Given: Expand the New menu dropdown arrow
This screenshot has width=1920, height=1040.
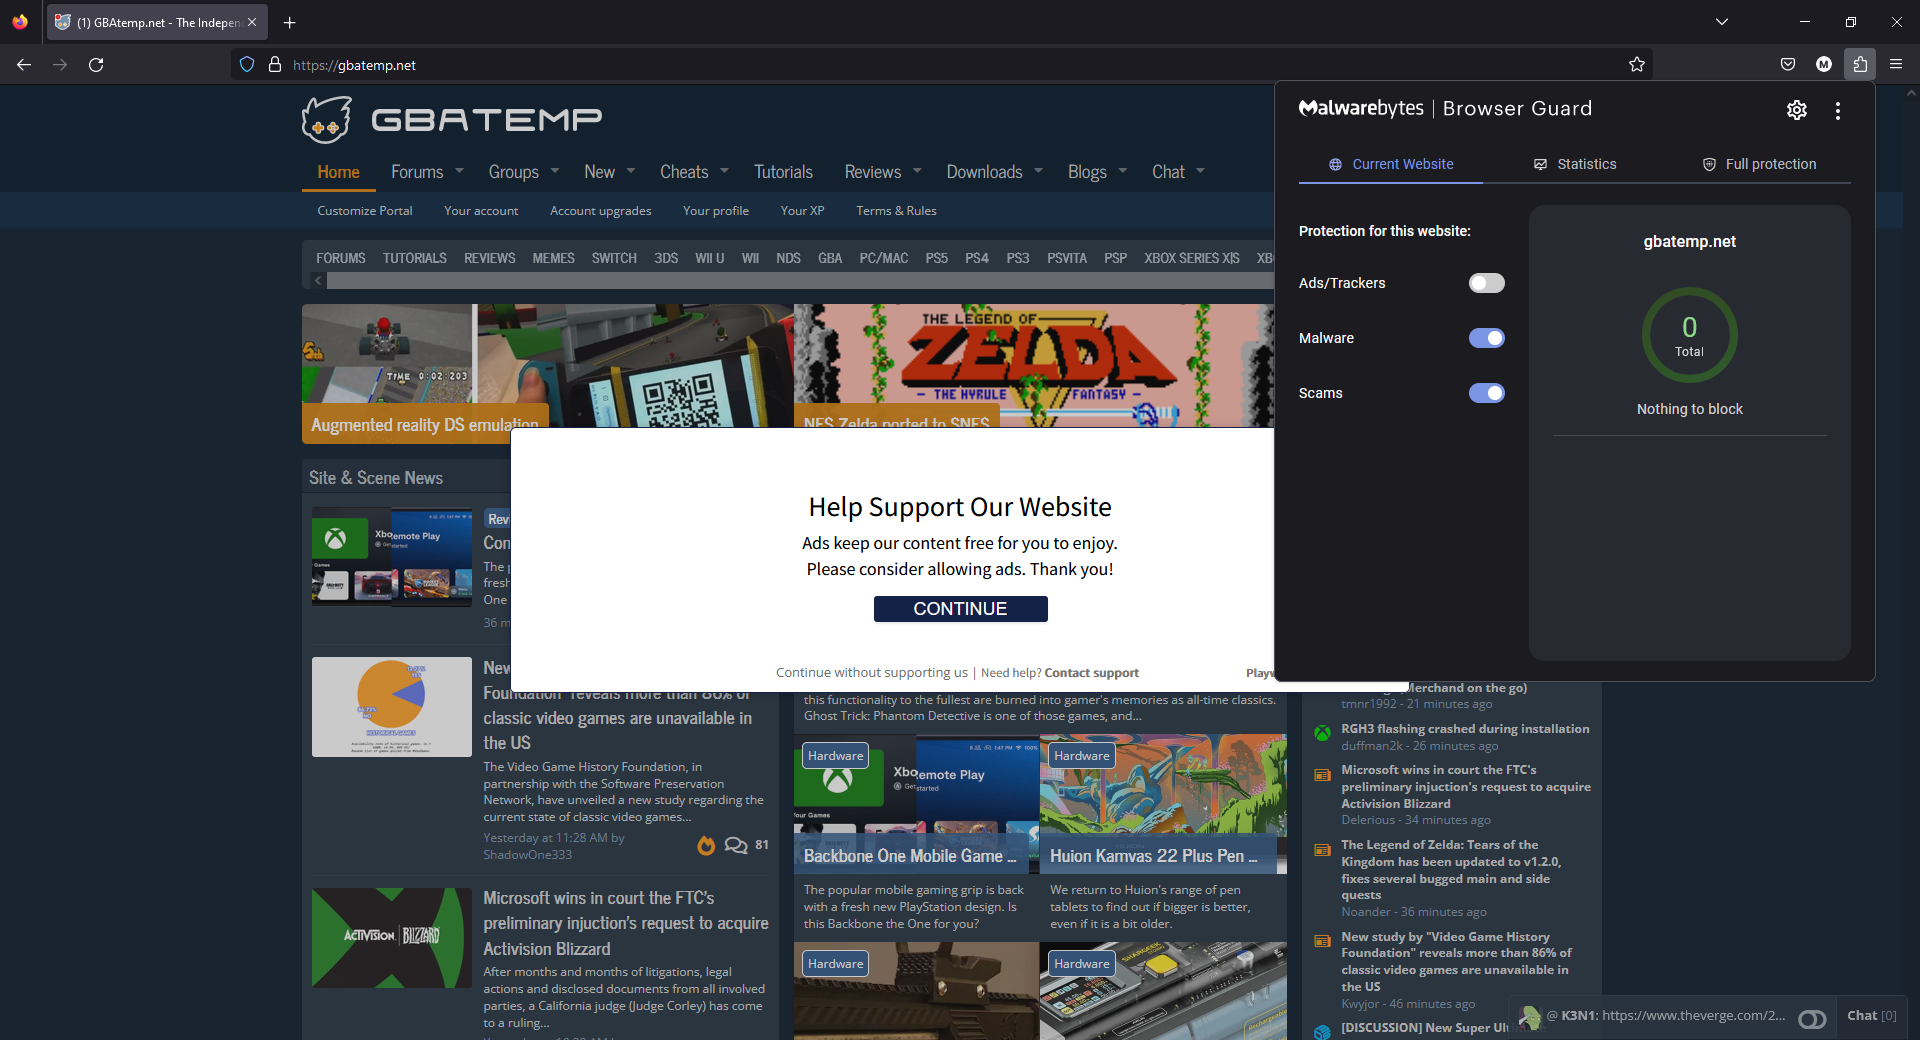Looking at the screenshot, I should tap(631, 171).
